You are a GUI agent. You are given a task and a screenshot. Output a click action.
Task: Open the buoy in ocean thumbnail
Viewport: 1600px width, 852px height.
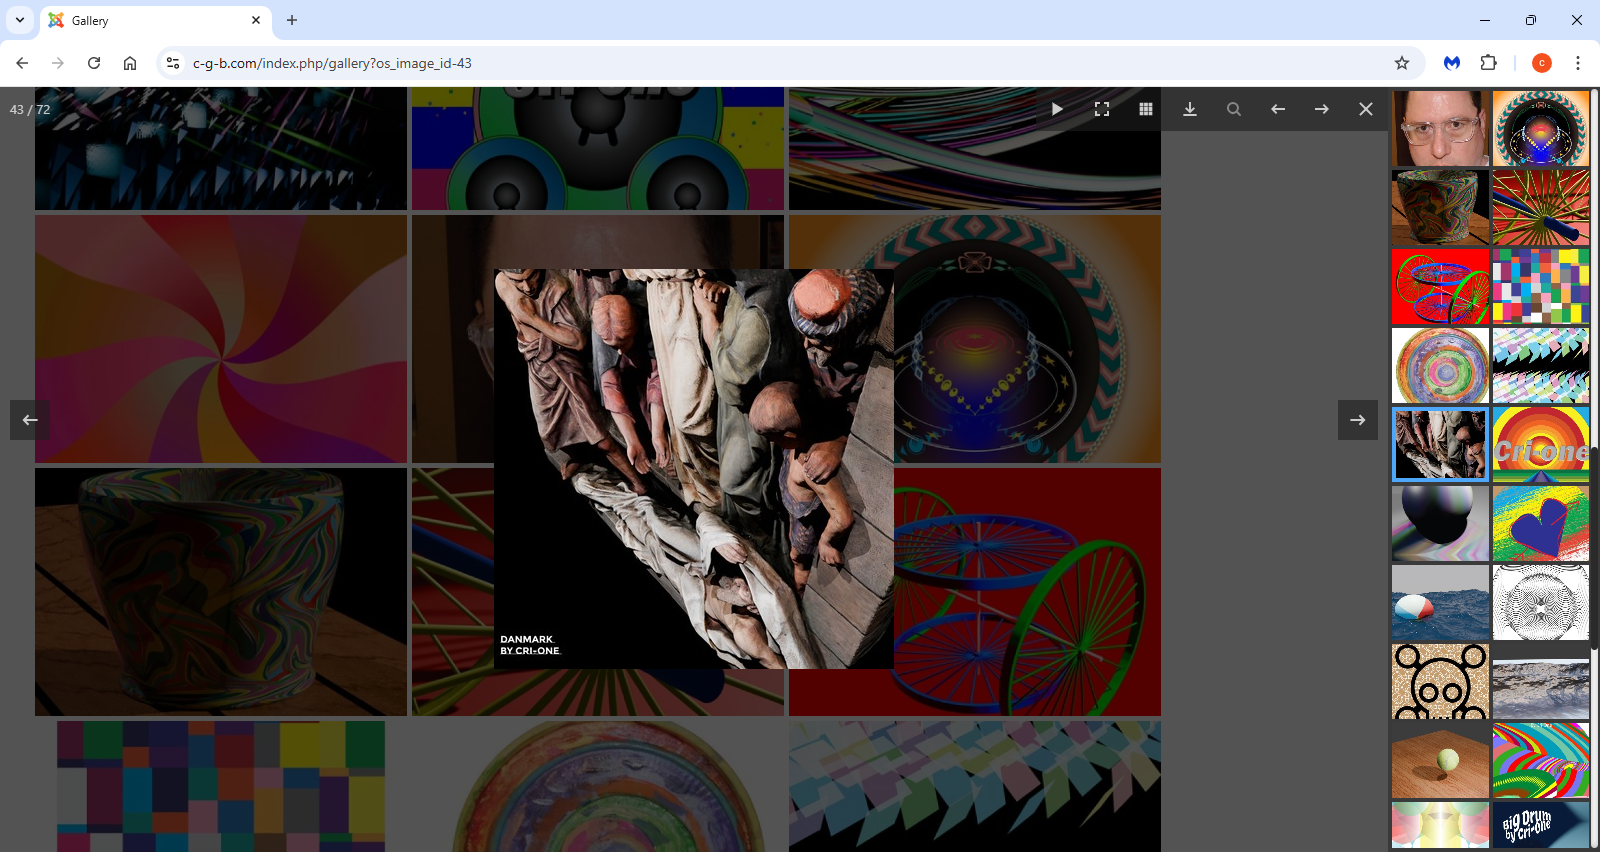tap(1441, 602)
